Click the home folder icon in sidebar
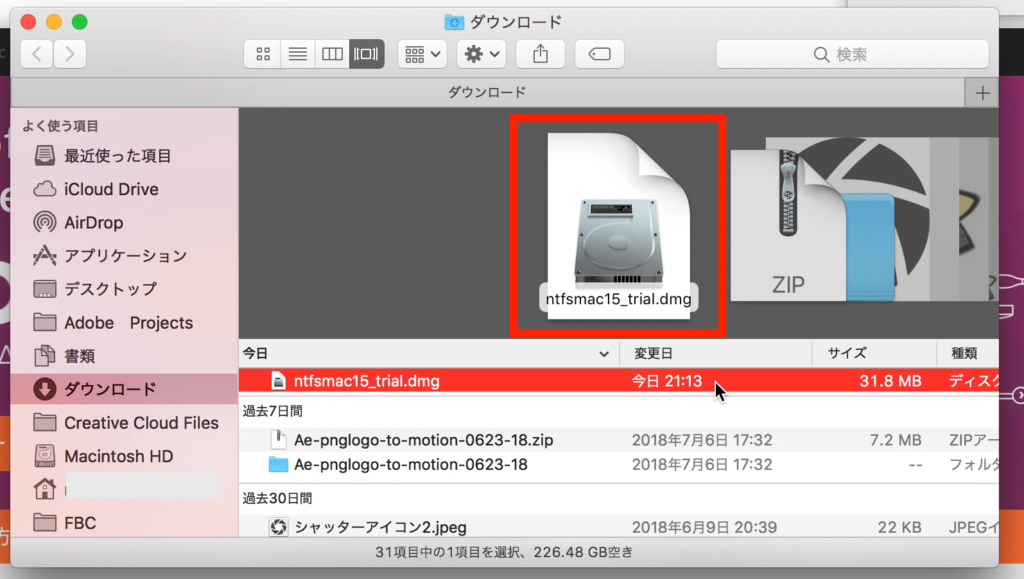This screenshot has width=1024, height=579. click(44, 489)
